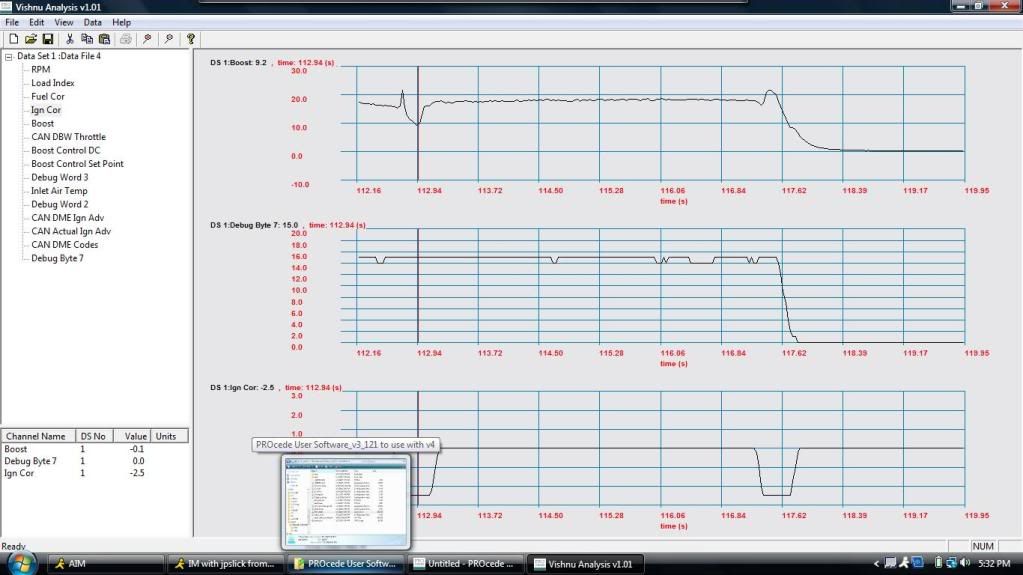The image size is (1023, 575).
Task: Open the File menu
Action: [12, 22]
